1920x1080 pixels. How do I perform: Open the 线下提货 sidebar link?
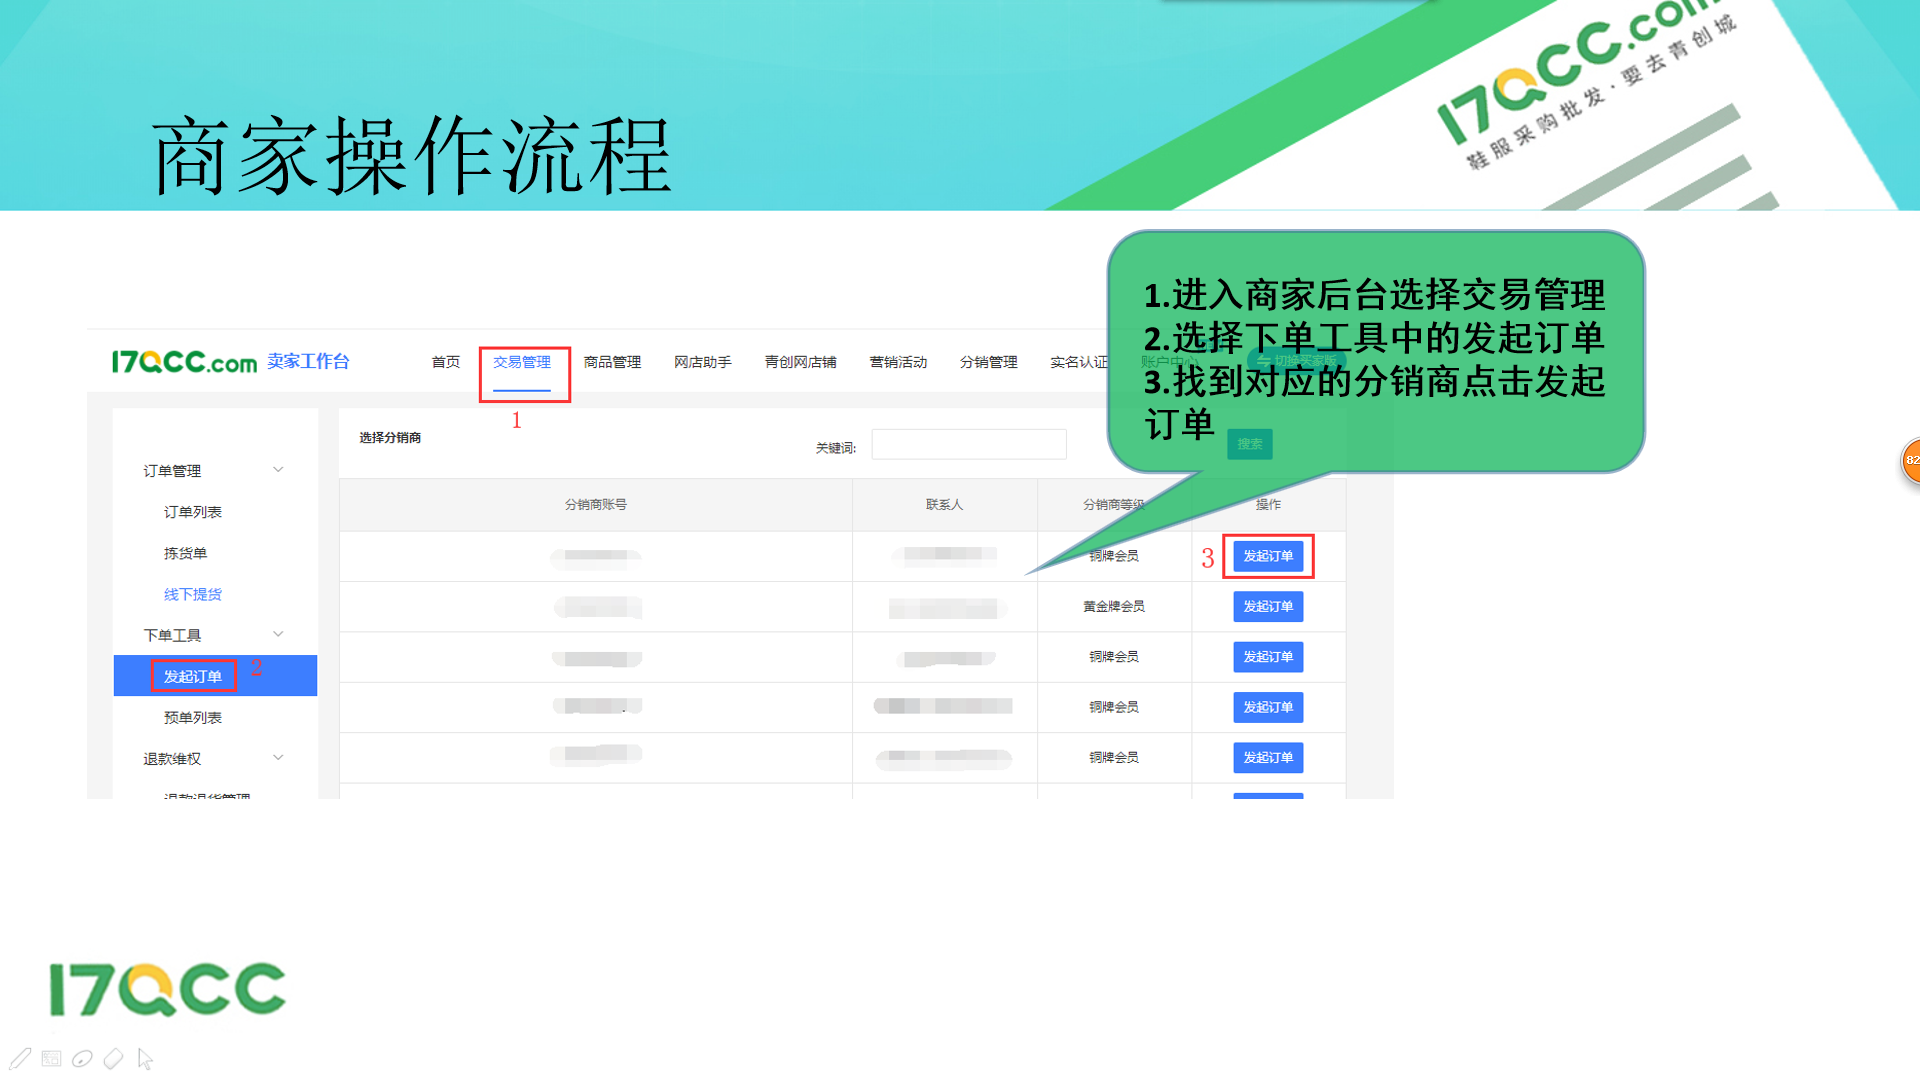pos(192,594)
